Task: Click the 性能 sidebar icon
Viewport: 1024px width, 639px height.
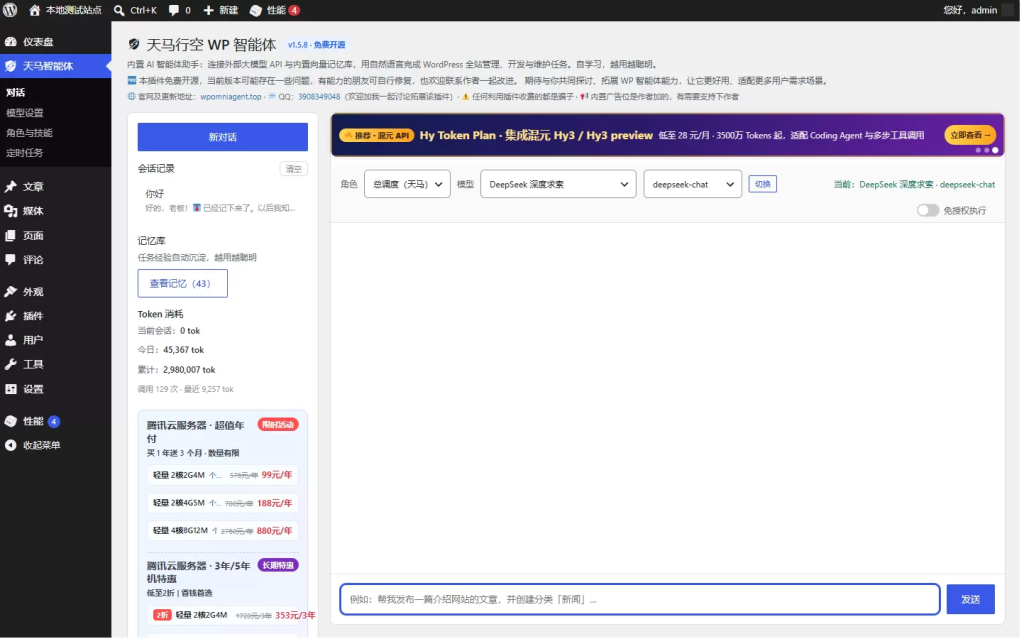Action: coord(10,421)
